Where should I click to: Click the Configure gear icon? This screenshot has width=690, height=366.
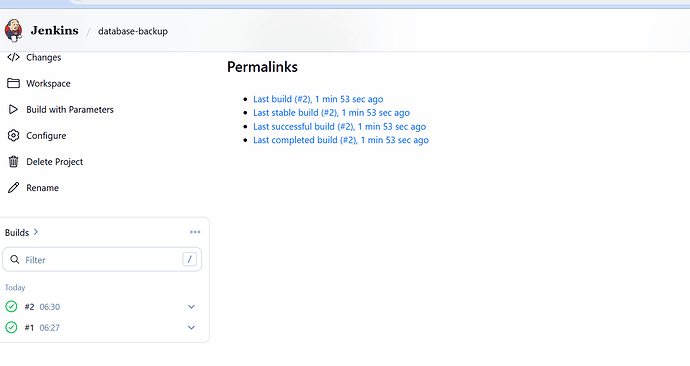tap(13, 135)
